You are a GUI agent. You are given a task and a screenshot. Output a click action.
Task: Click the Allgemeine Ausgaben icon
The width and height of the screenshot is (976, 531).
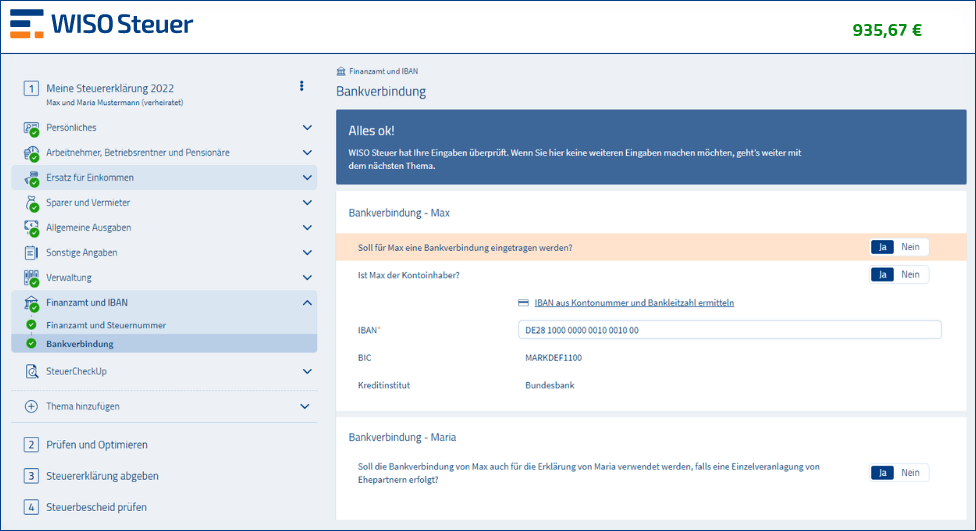point(31,228)
